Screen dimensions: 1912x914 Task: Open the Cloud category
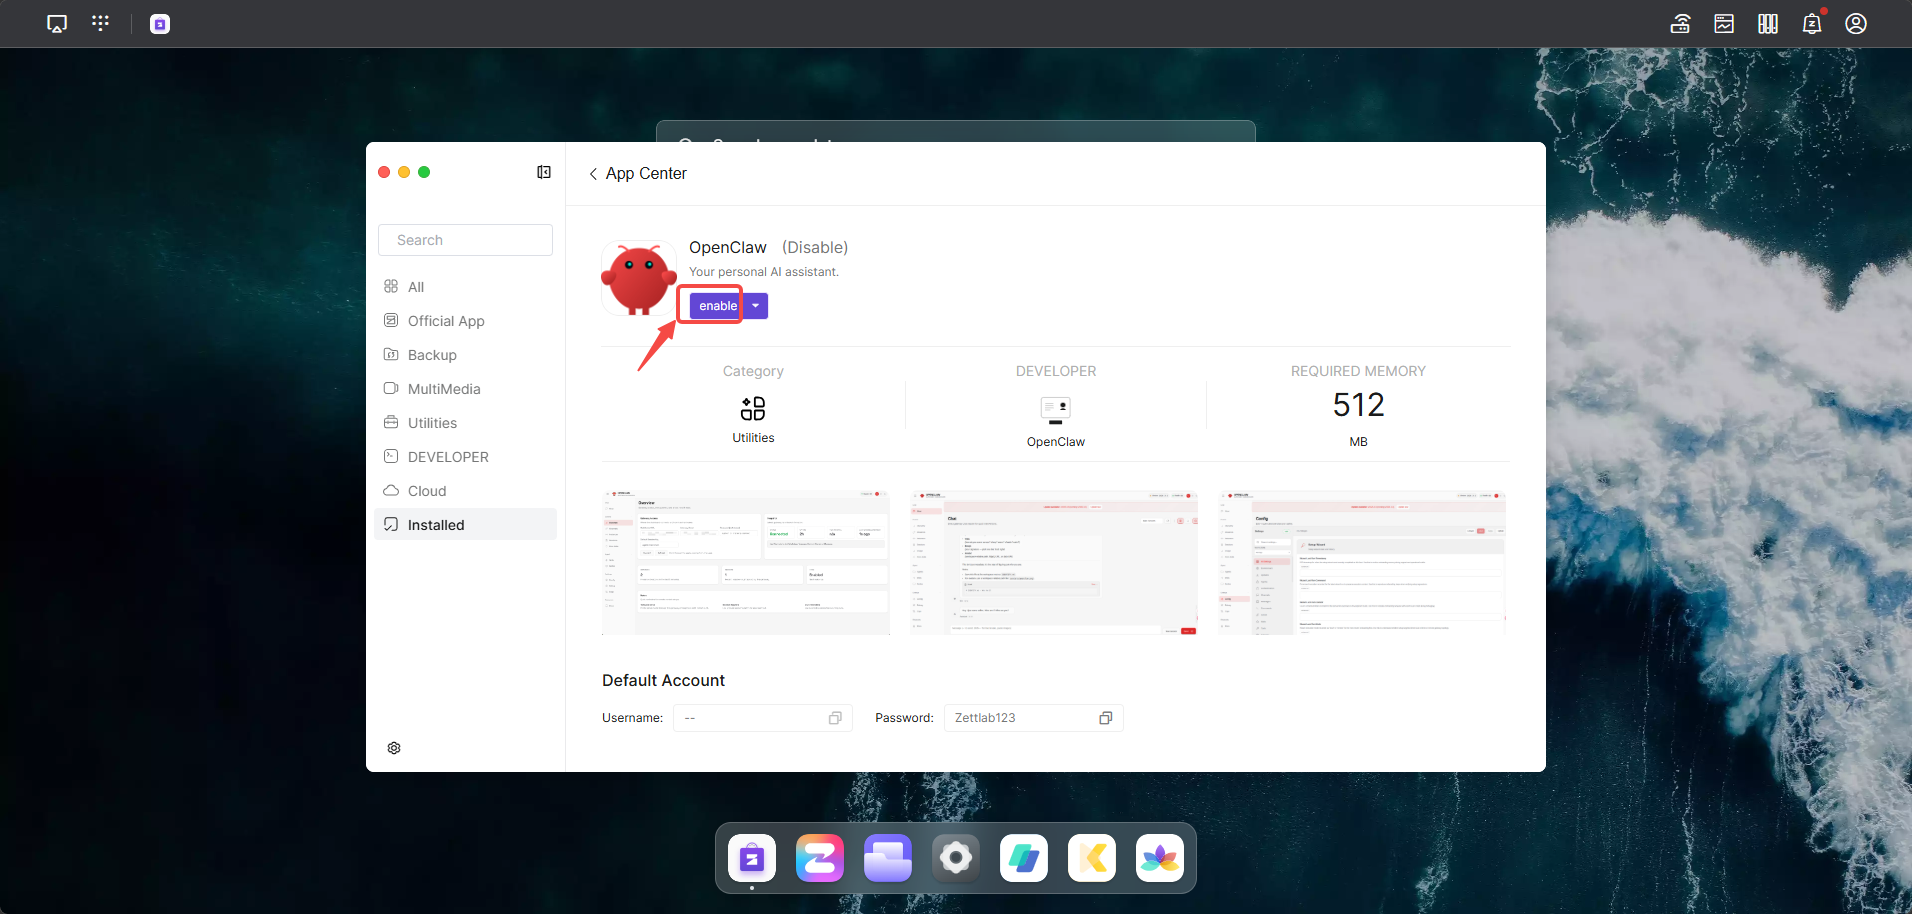[427, 491]
